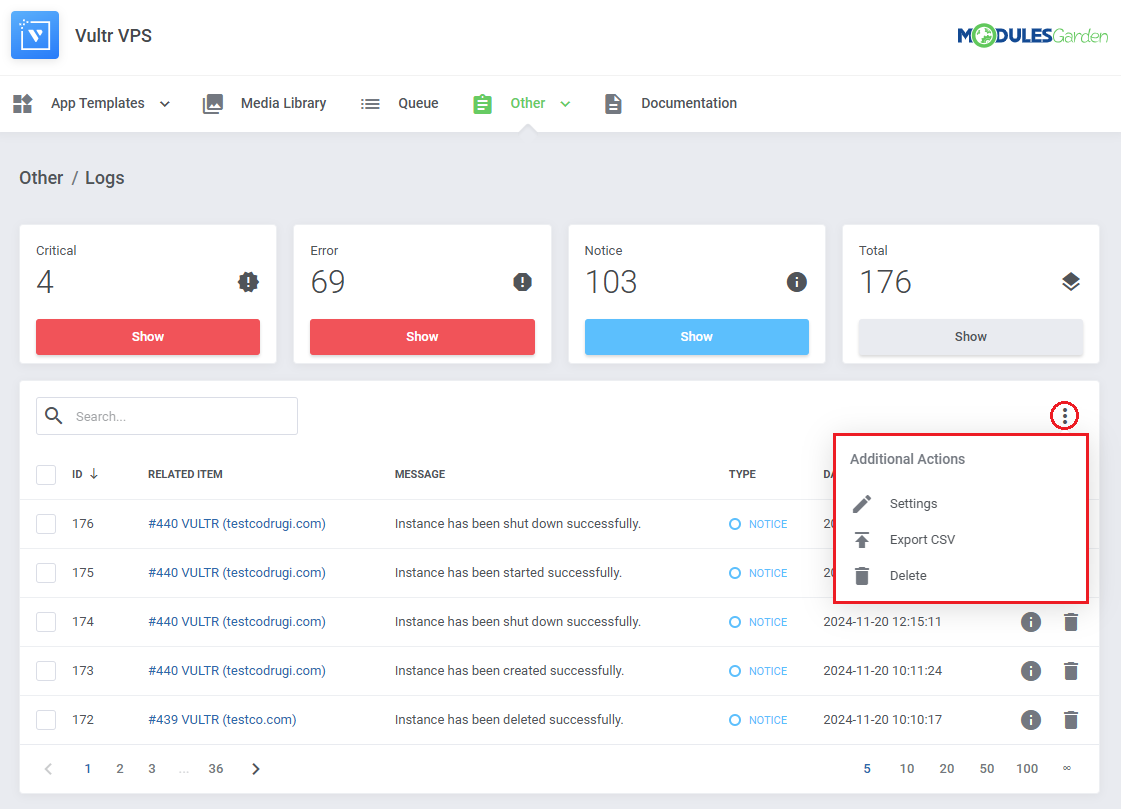View info for log 173
1121x809 pixels.
tap(1031, 671)
